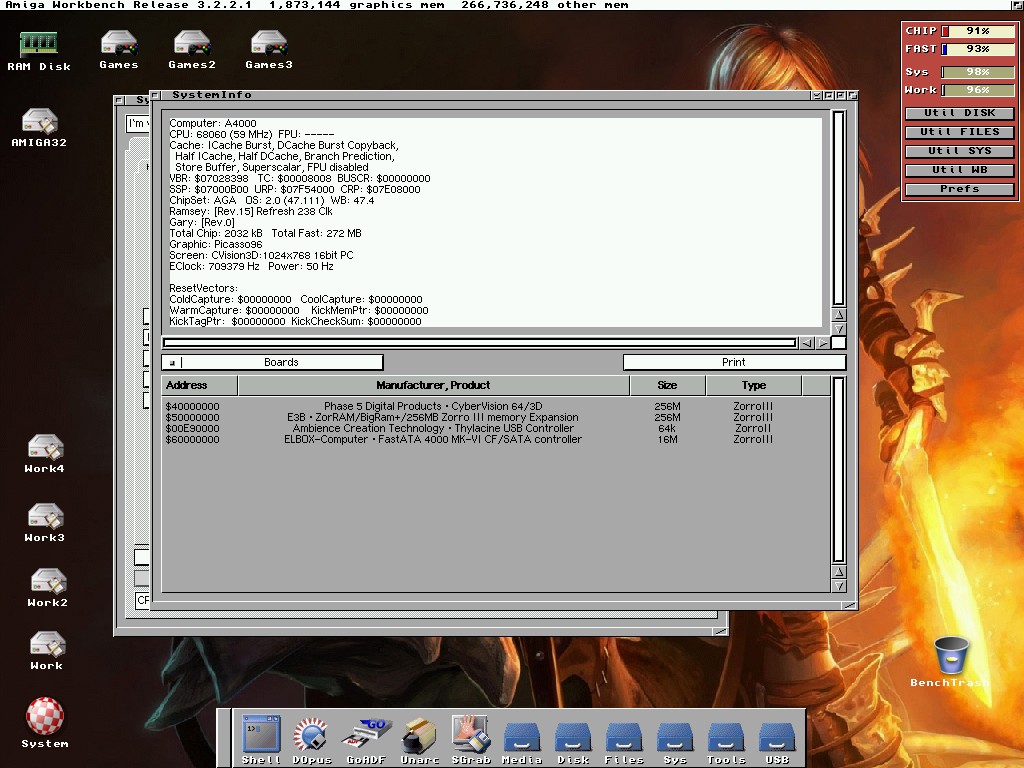Open the Files drawer in dock
Viewport: 1024px width, 768px height.
point(624,743)
